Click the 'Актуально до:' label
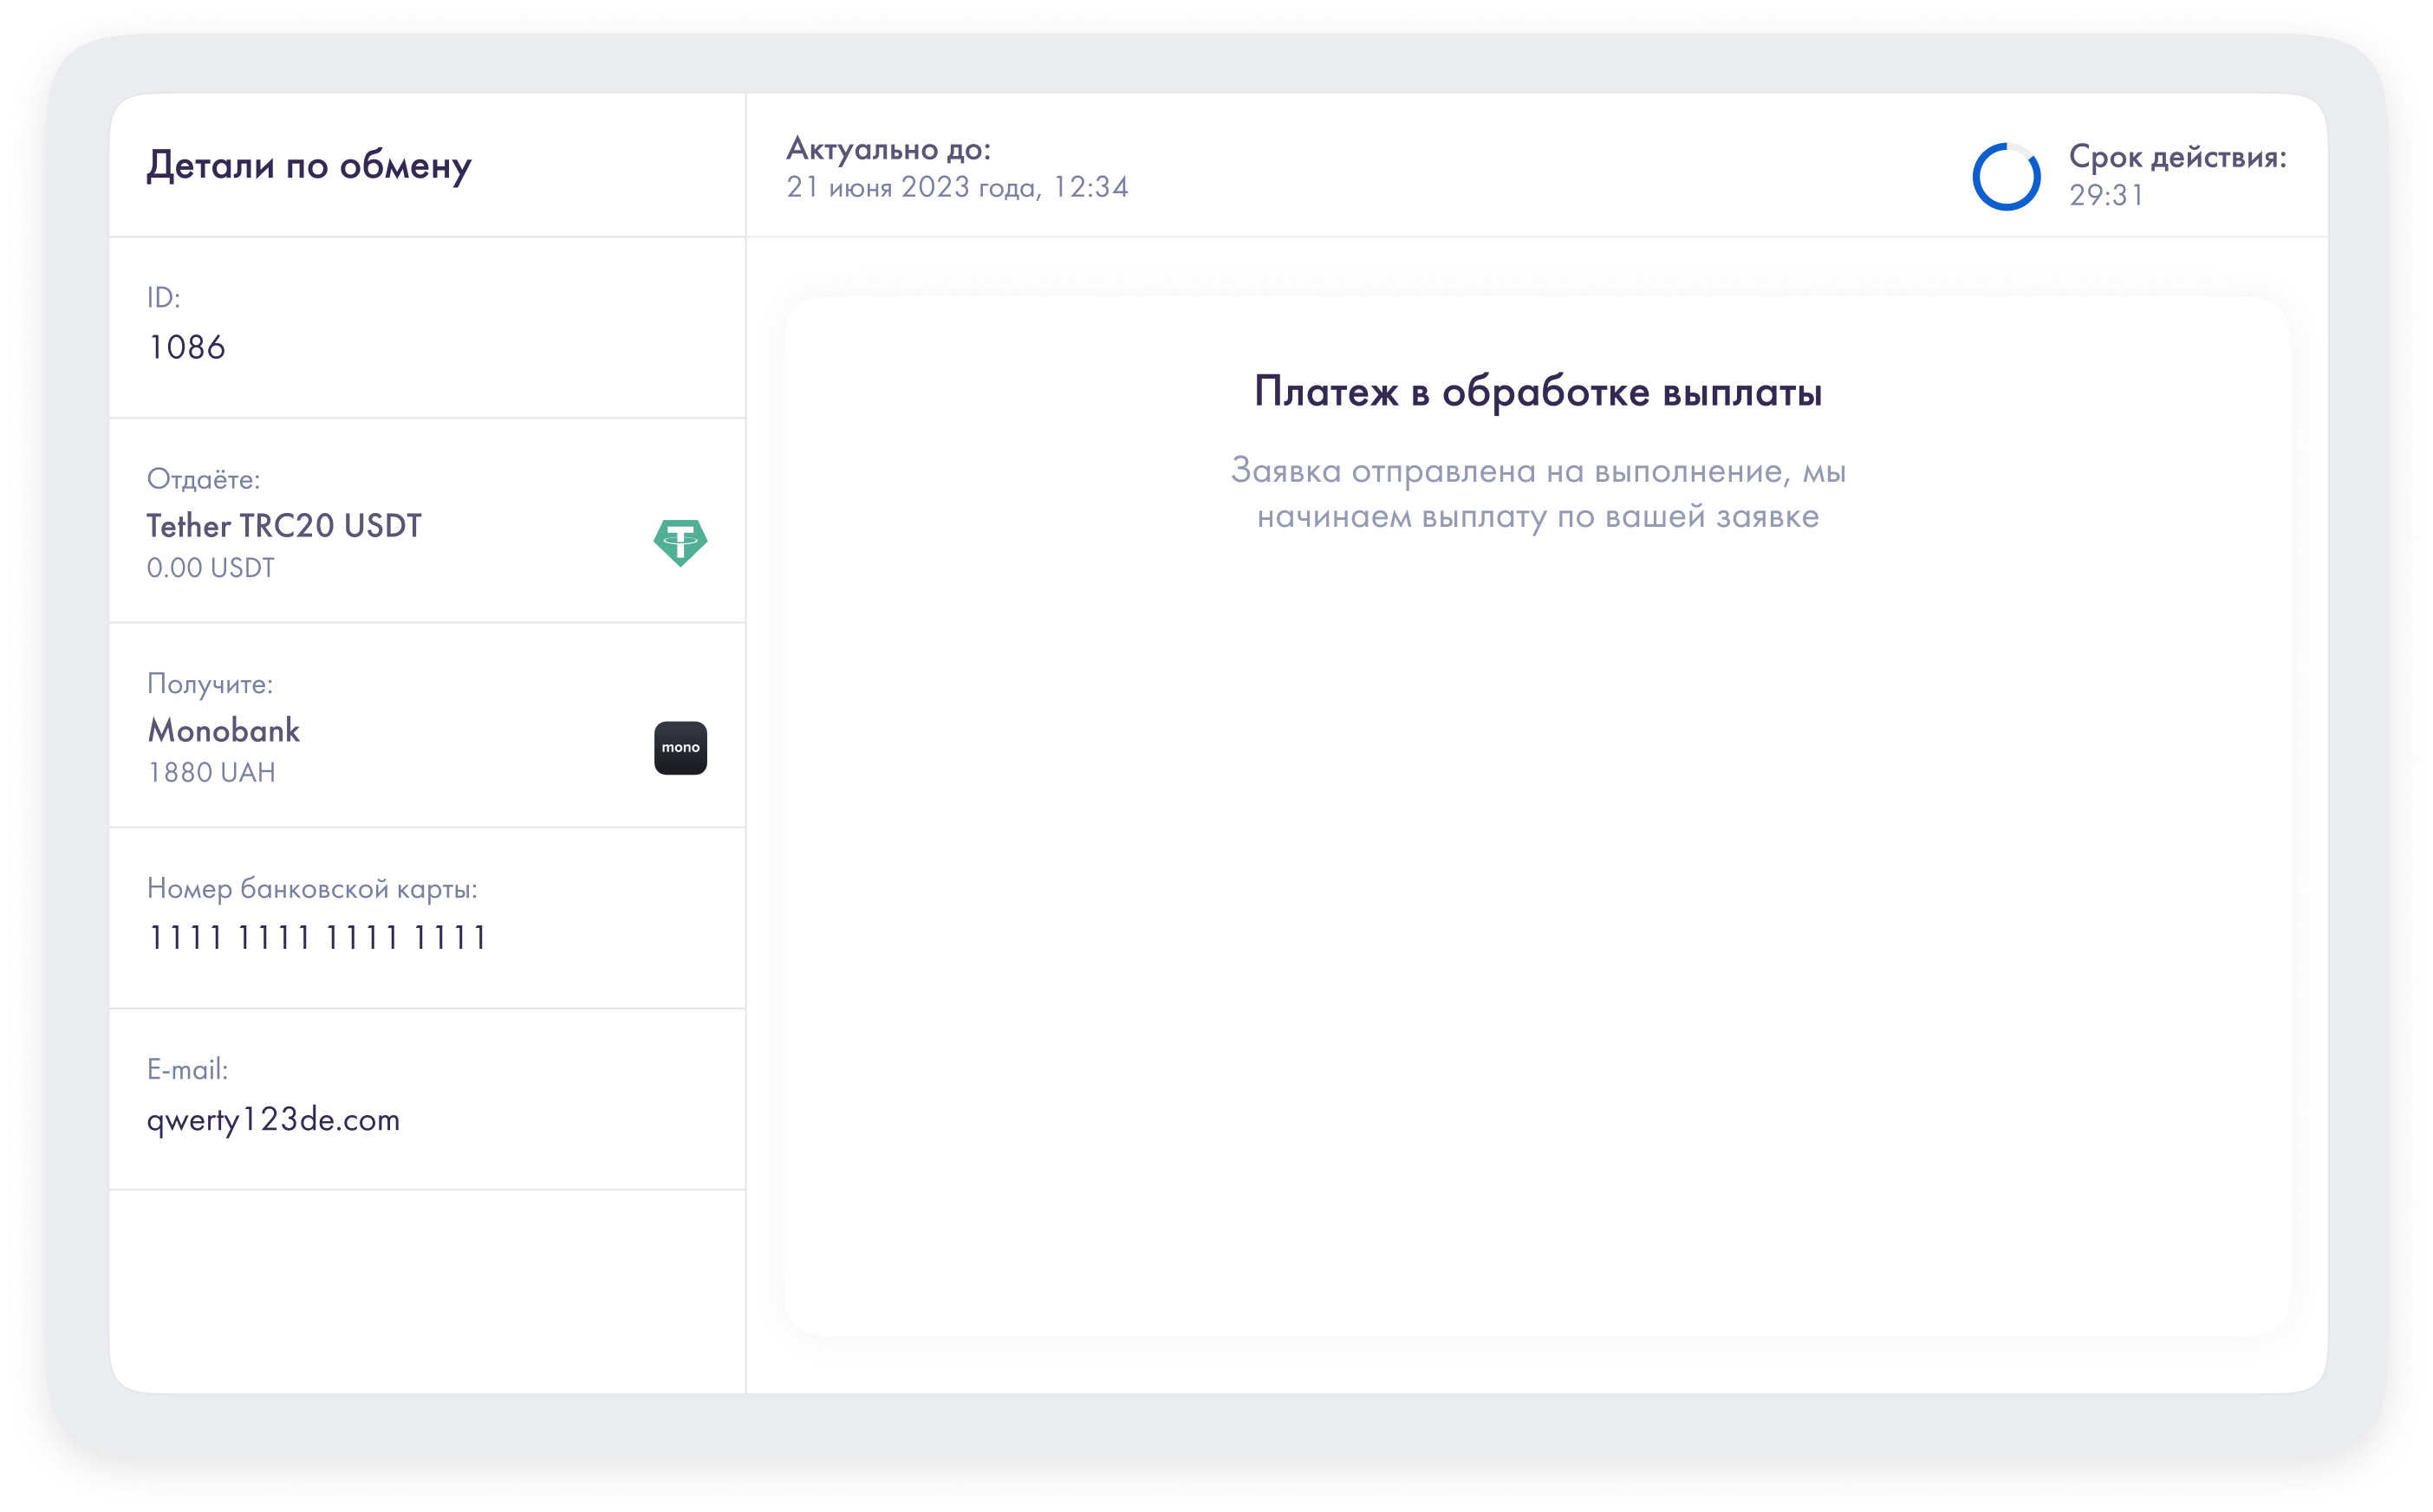Screen dimensions: 2433x1512 pyautogui.click(x=888, y=149)
